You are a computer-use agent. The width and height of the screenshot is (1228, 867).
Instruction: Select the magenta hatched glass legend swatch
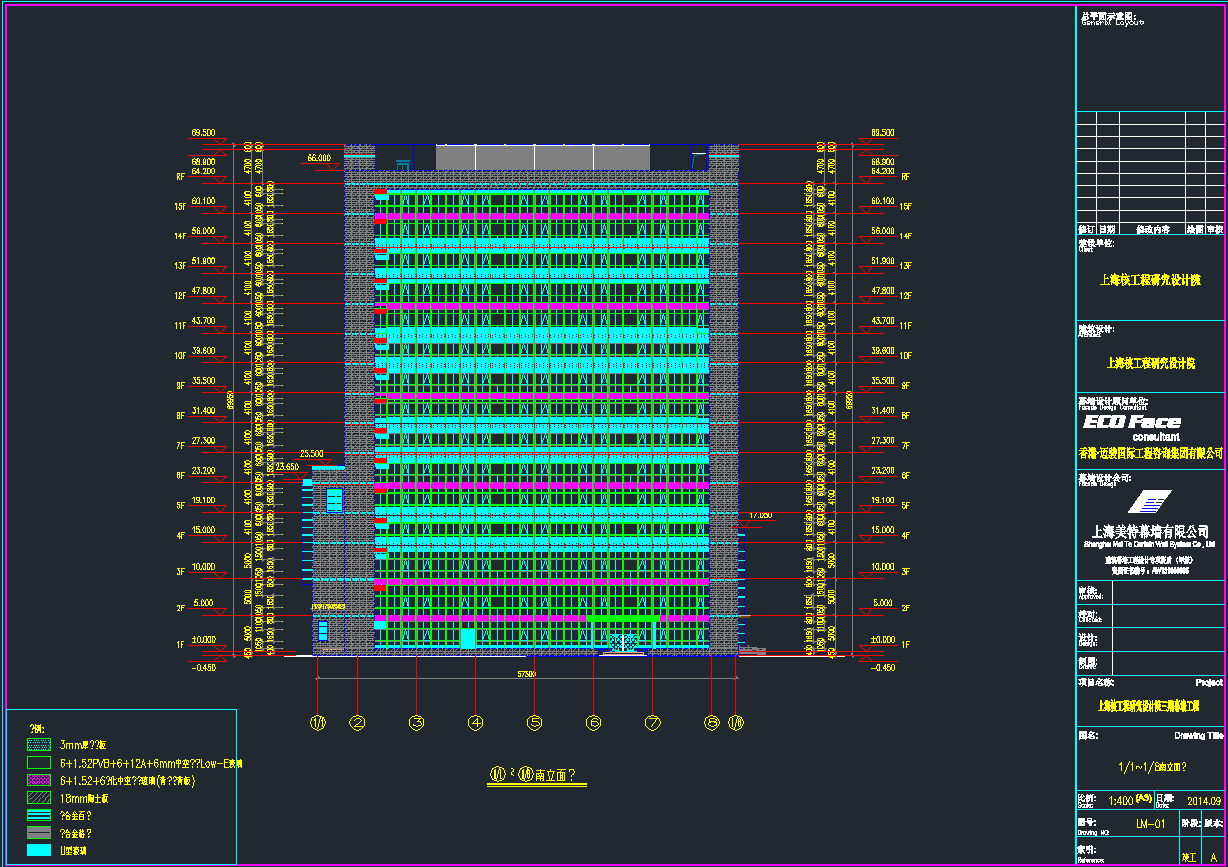pyautogui.click(x=39, y=779)
